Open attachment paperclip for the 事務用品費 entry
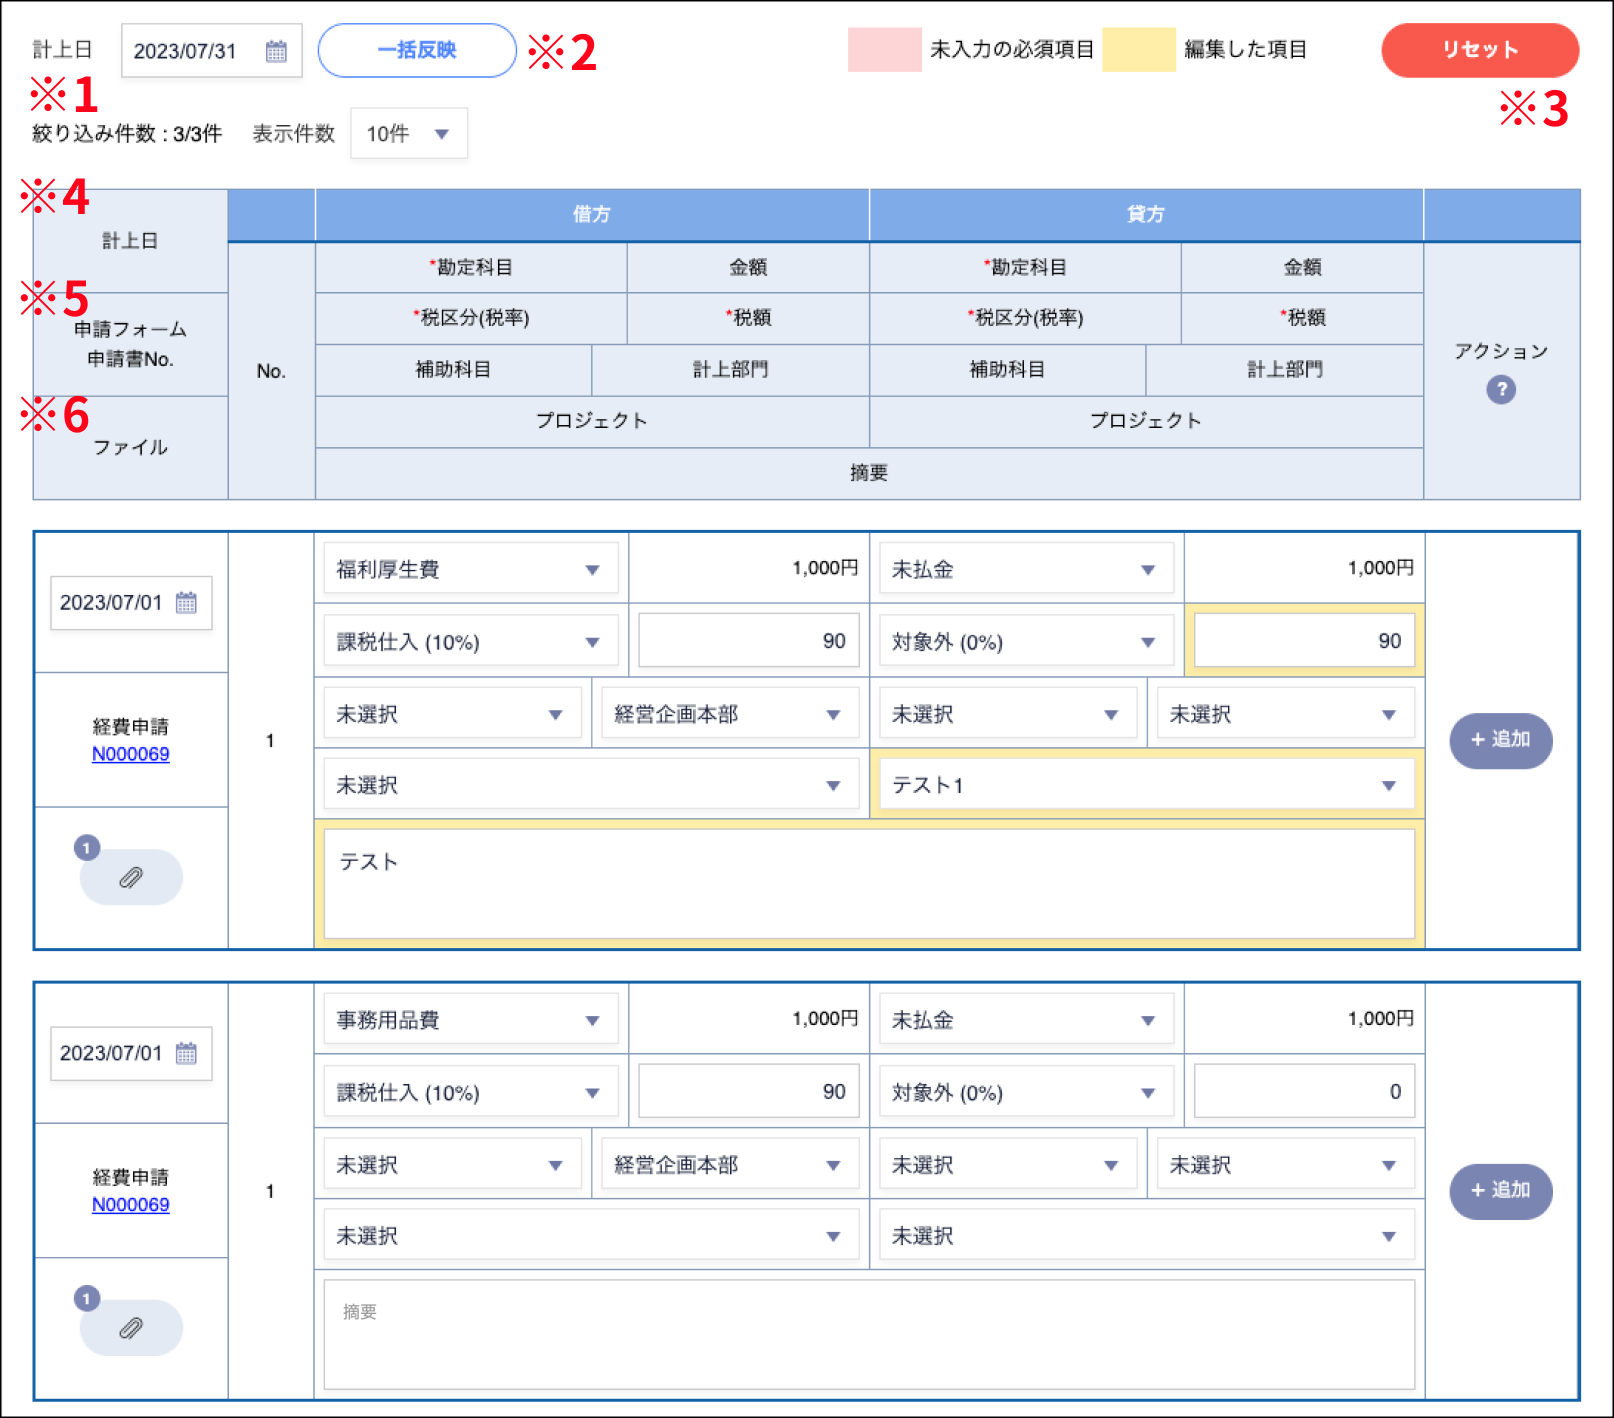Viewport: 1614px width, 1418px height. pyautogui.click(x=131, y=1328)
